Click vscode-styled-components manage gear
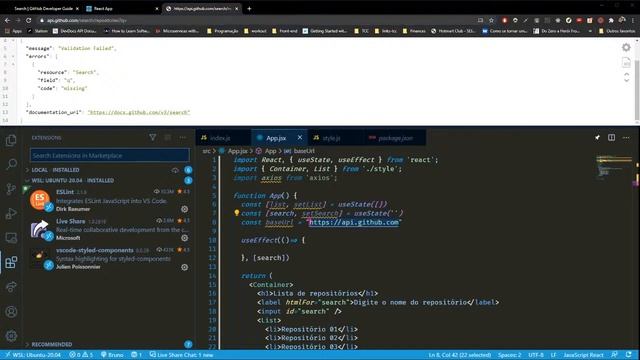This screenshot has width=640, height=360. [184, 267]
